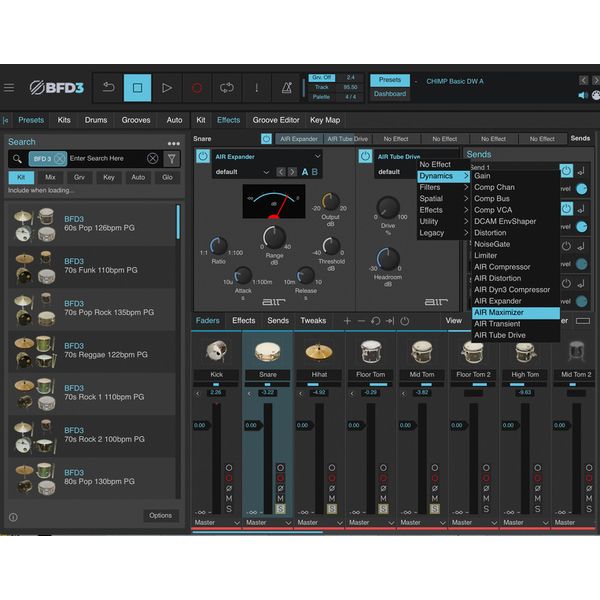The height and width of the screenshot is (600, 600).
Task: Toggle phase invert on Mid Tom channel
Action: (x=435, y=488)
